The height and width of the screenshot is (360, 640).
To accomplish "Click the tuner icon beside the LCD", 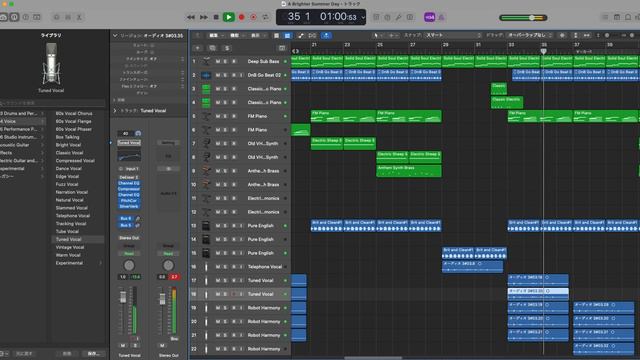I will click(x=398, y=17).
